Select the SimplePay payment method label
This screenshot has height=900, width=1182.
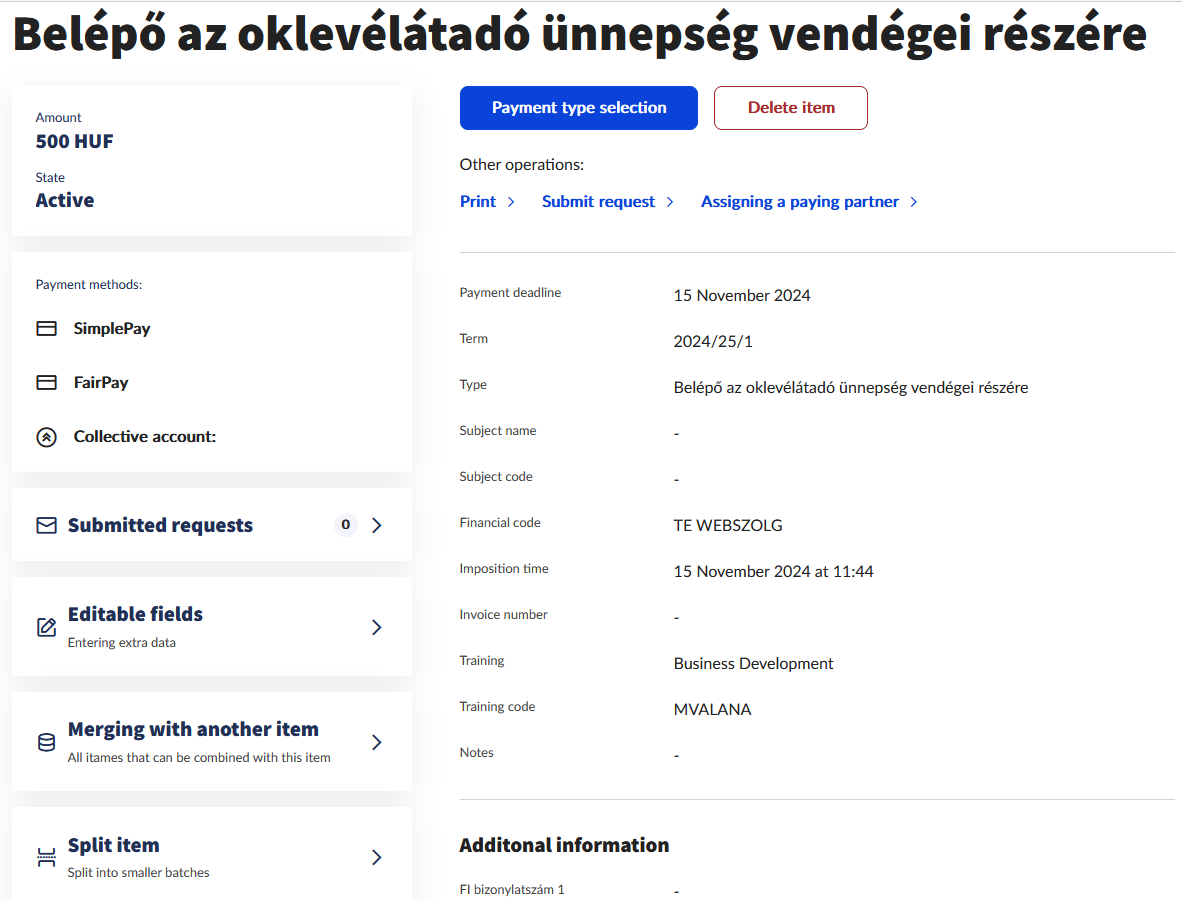(x=112, y=329)
